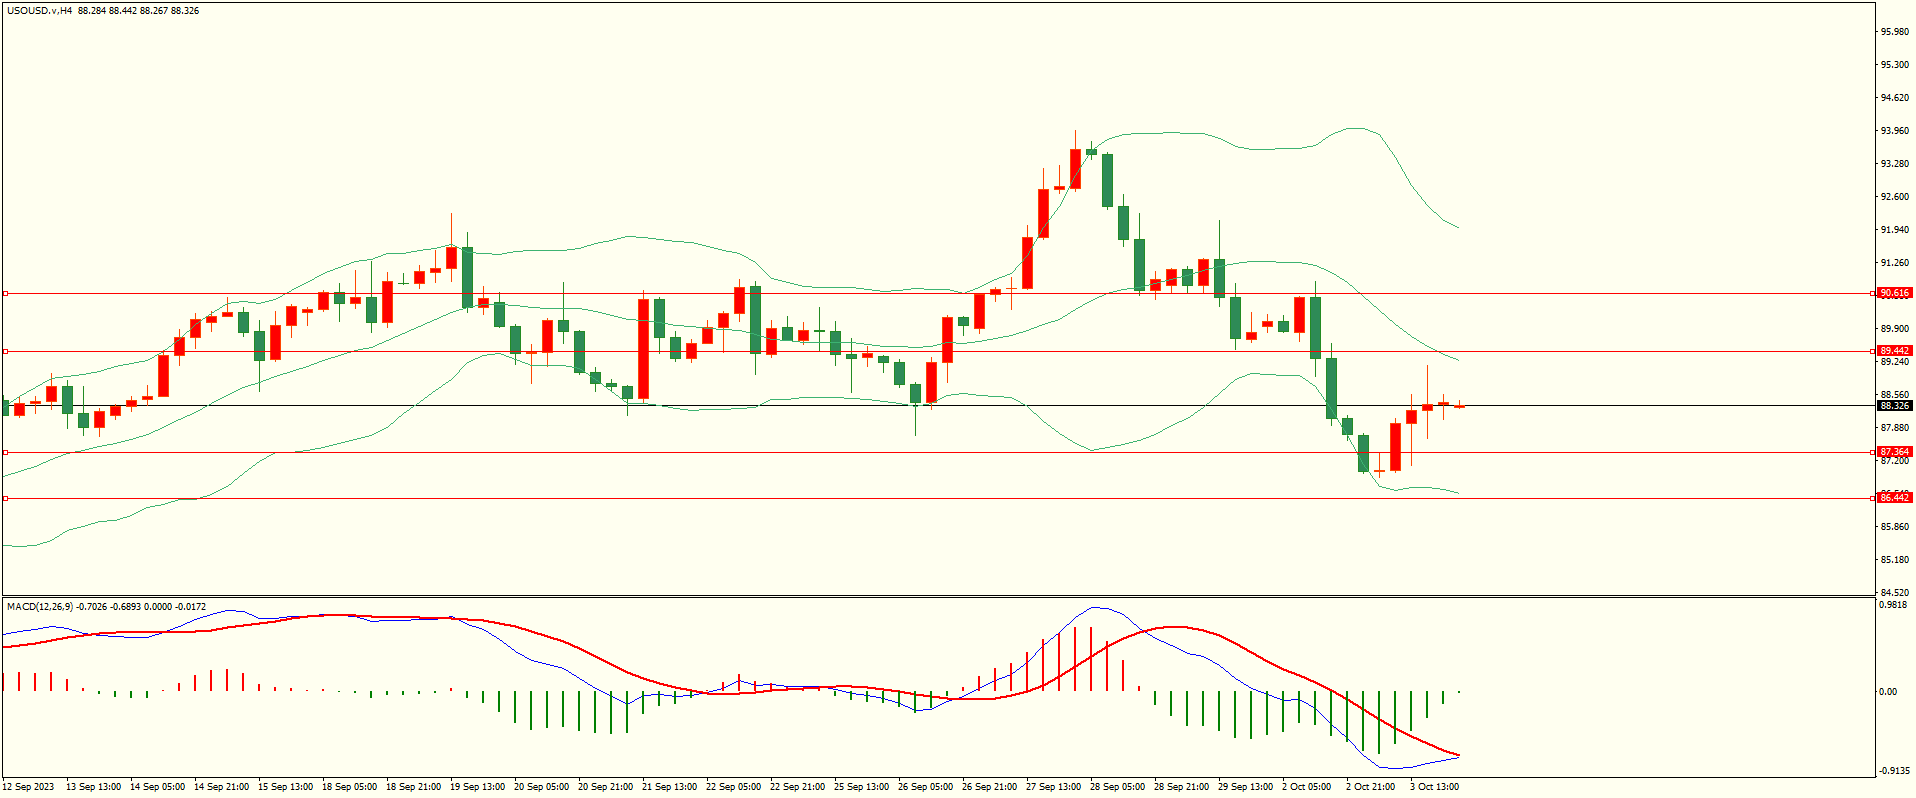Click the 26 Sep 05:00 time label
Screen dimensions: 1916x798
tap(925, 787)
